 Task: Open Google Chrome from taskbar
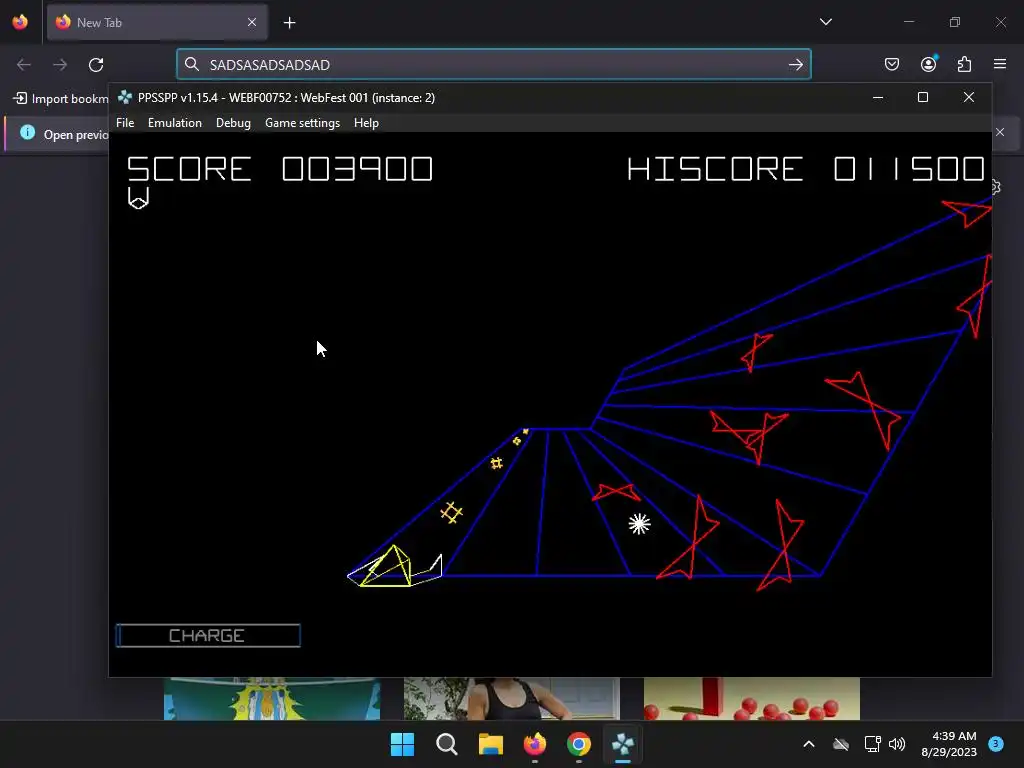pyautogui.click(x=579, y=744)
